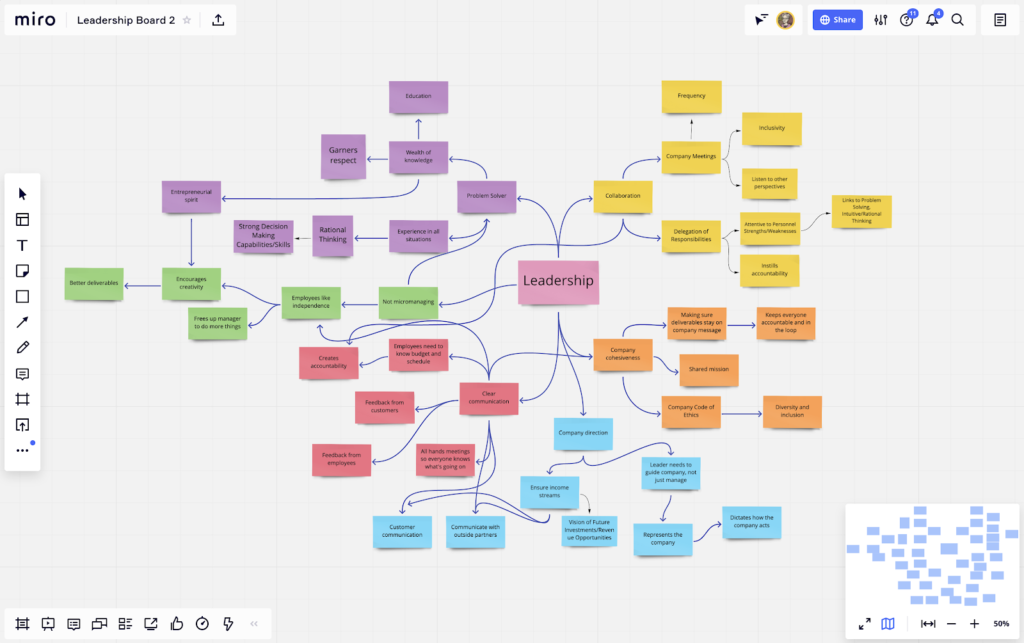This screenshot has height=643, width=1024.
Task: Click the pink Leadership sticky note
Action: coord(558,282)
